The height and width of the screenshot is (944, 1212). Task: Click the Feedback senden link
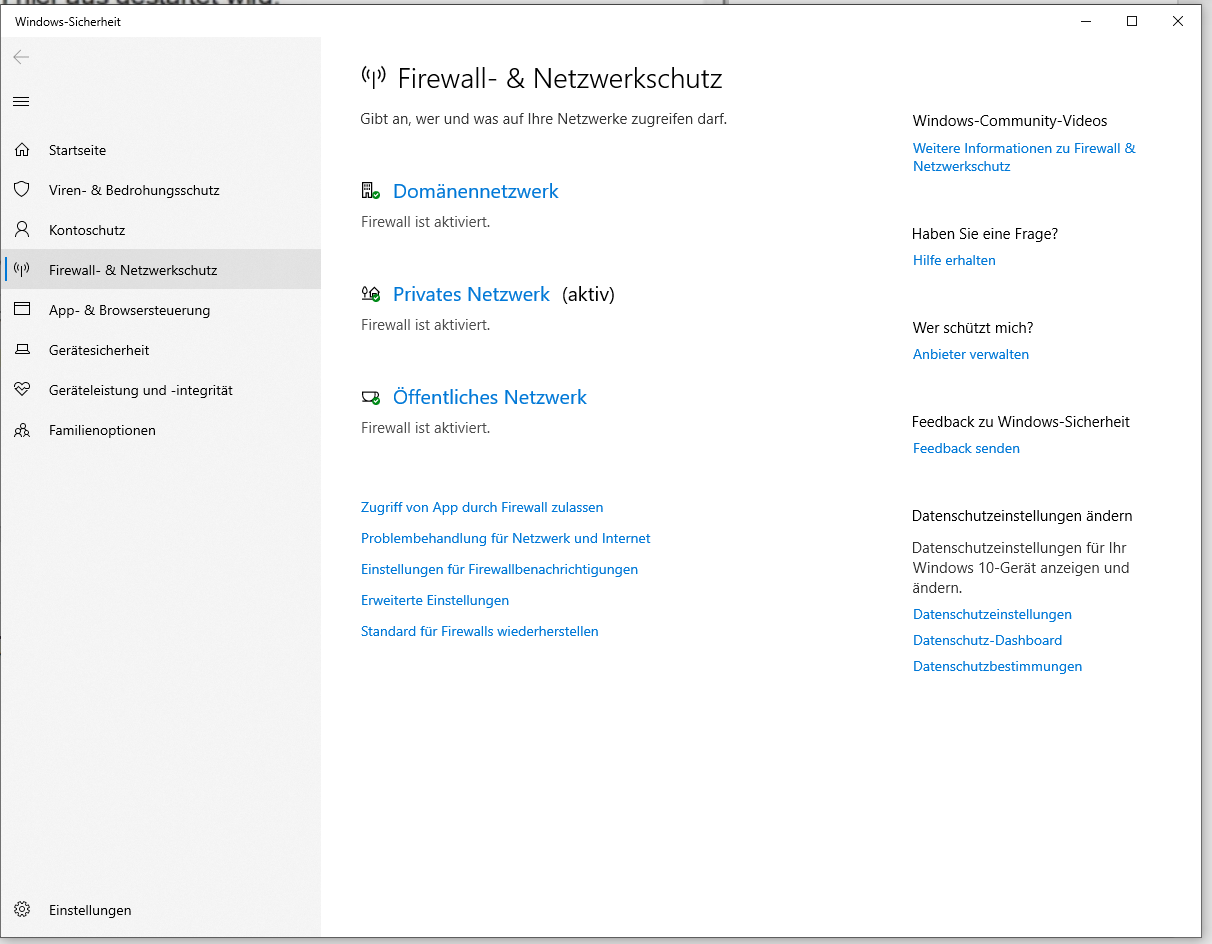point(966,448)
